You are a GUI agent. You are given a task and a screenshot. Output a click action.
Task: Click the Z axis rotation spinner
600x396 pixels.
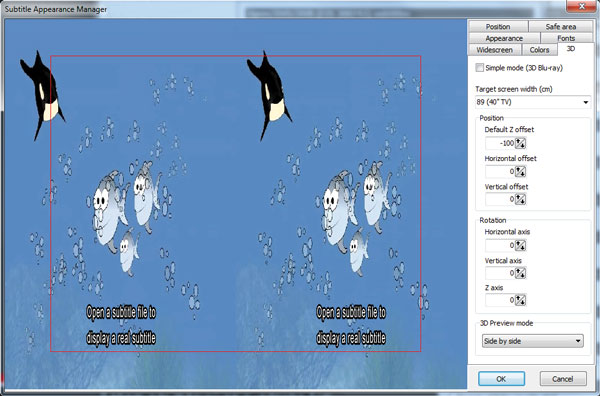tap(520, 300)
